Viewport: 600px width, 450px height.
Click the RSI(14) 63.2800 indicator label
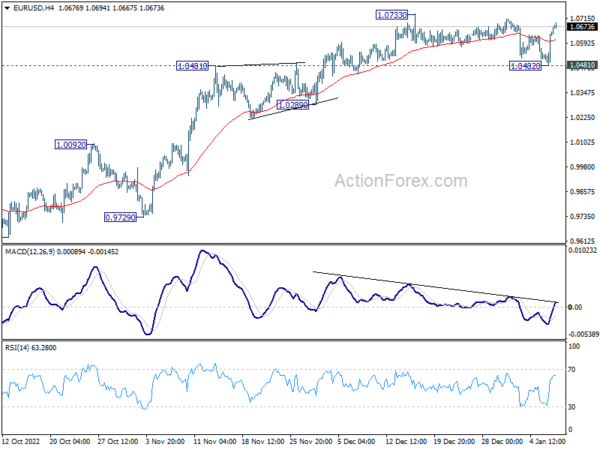click(31, 348)
